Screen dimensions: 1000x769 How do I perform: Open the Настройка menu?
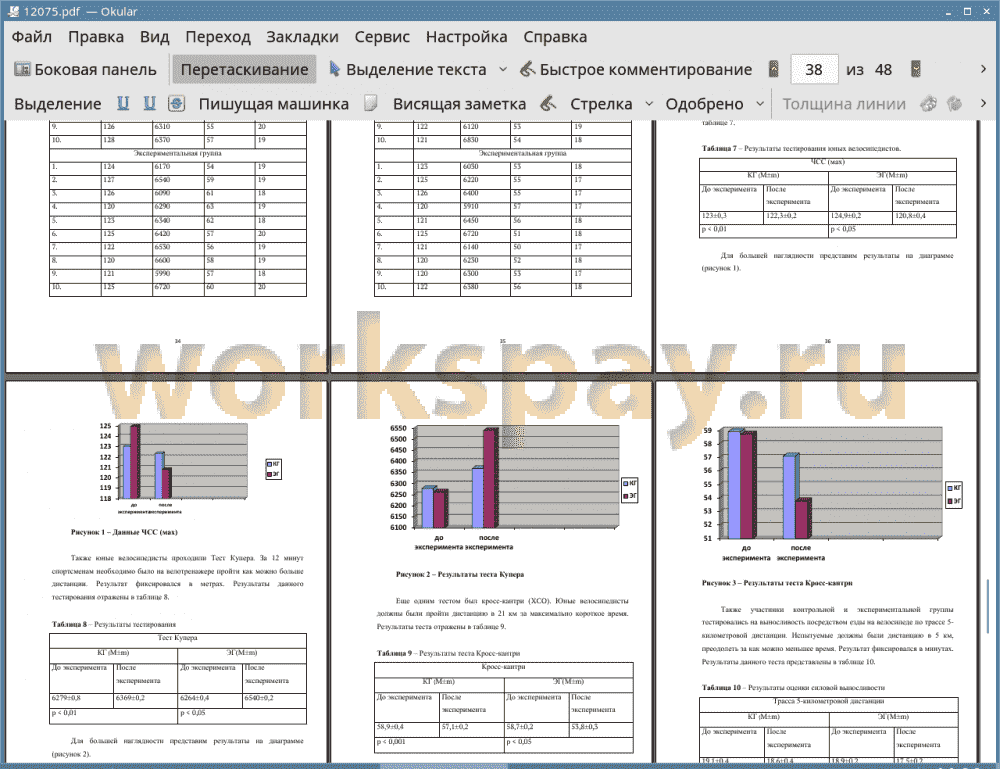466,37
